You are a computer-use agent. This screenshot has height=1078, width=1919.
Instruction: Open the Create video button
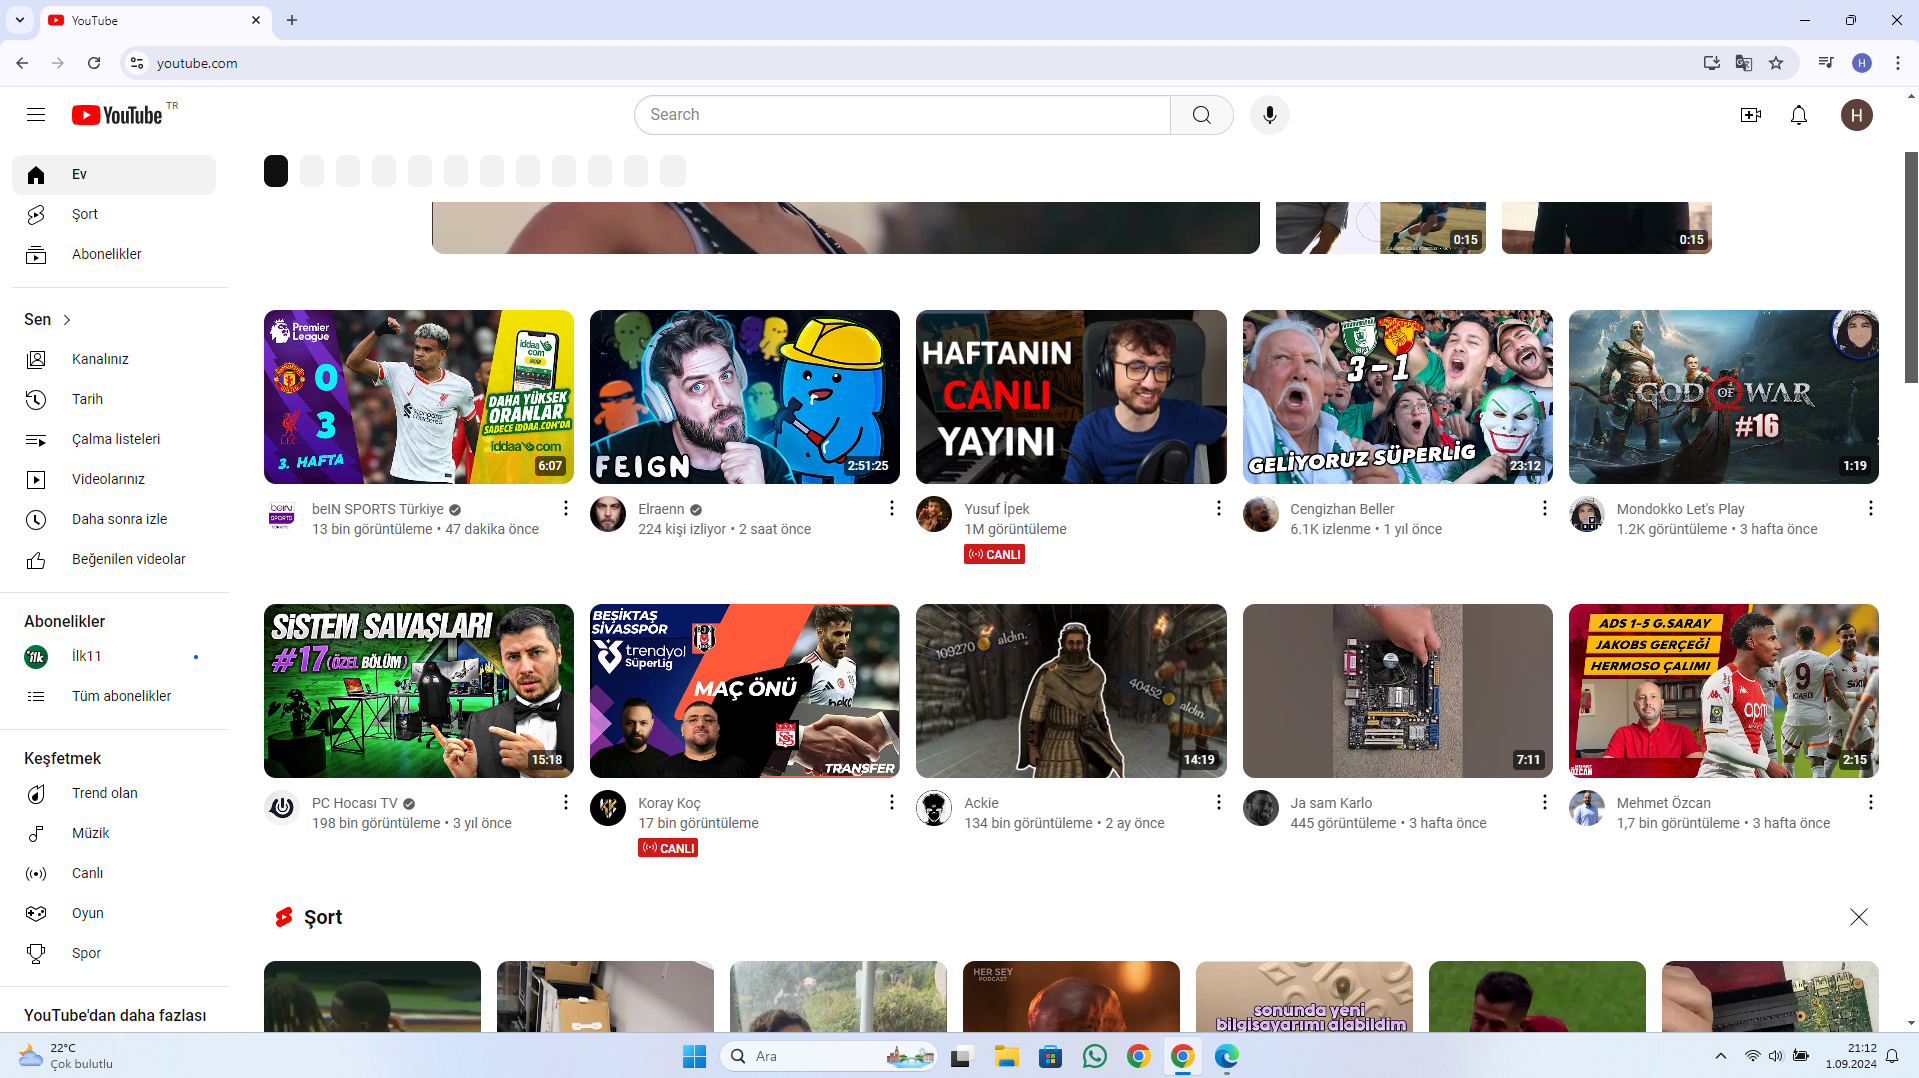pos(1751,115)
